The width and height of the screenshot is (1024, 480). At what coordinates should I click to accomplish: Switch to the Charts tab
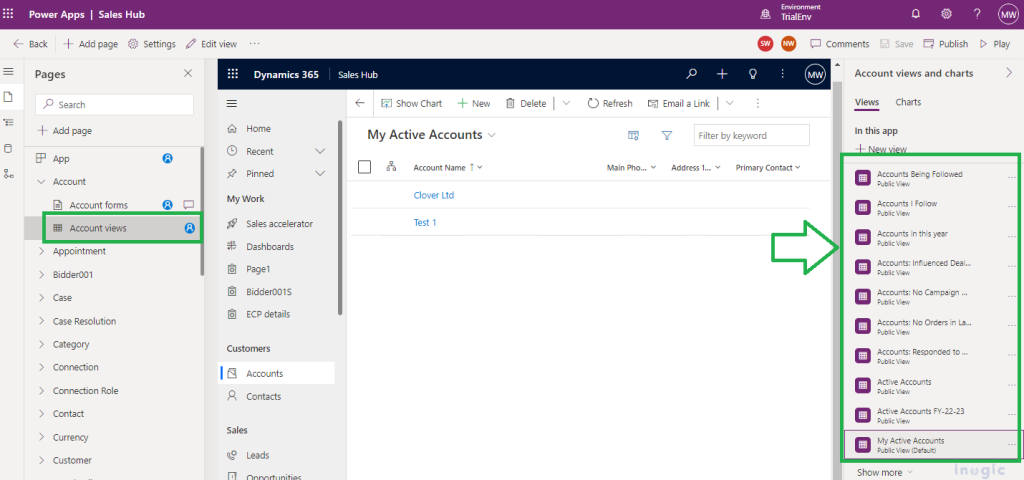point(908,102)
